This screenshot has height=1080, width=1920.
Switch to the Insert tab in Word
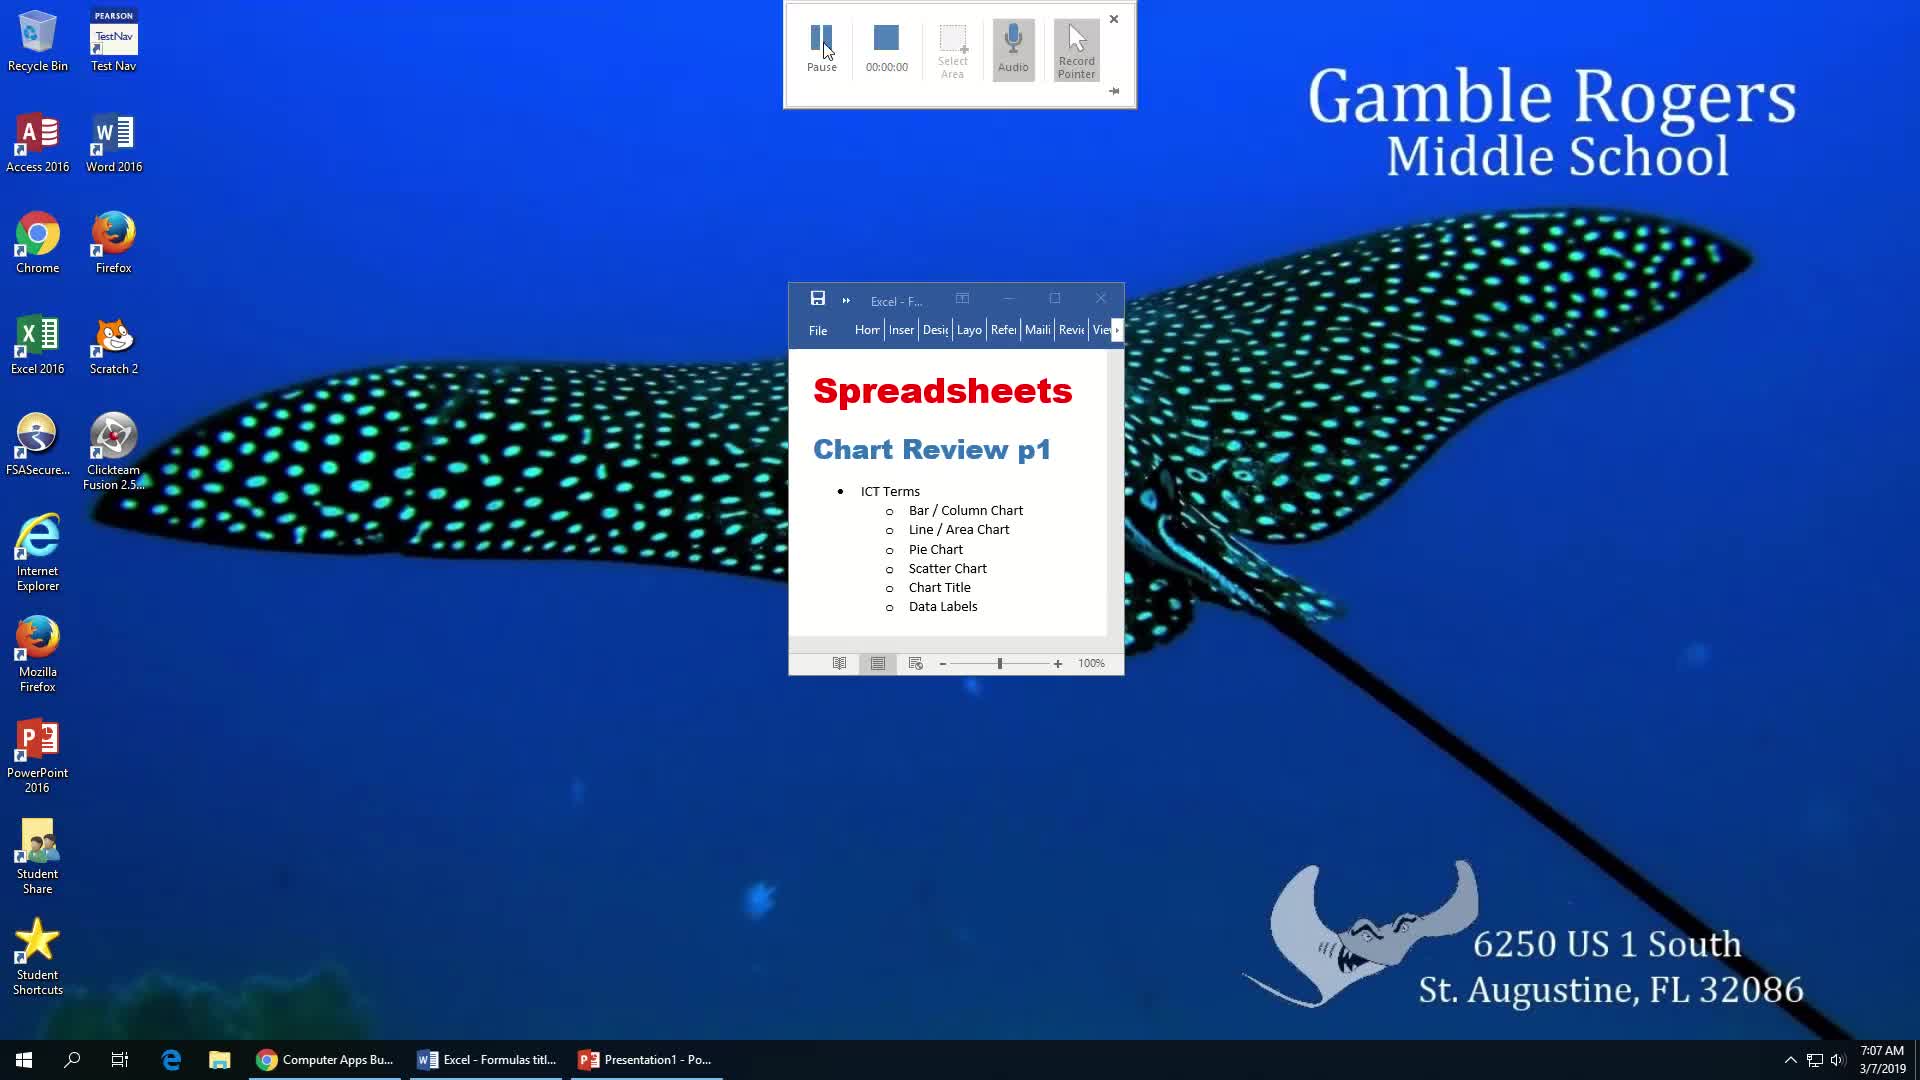pos(901,330)
